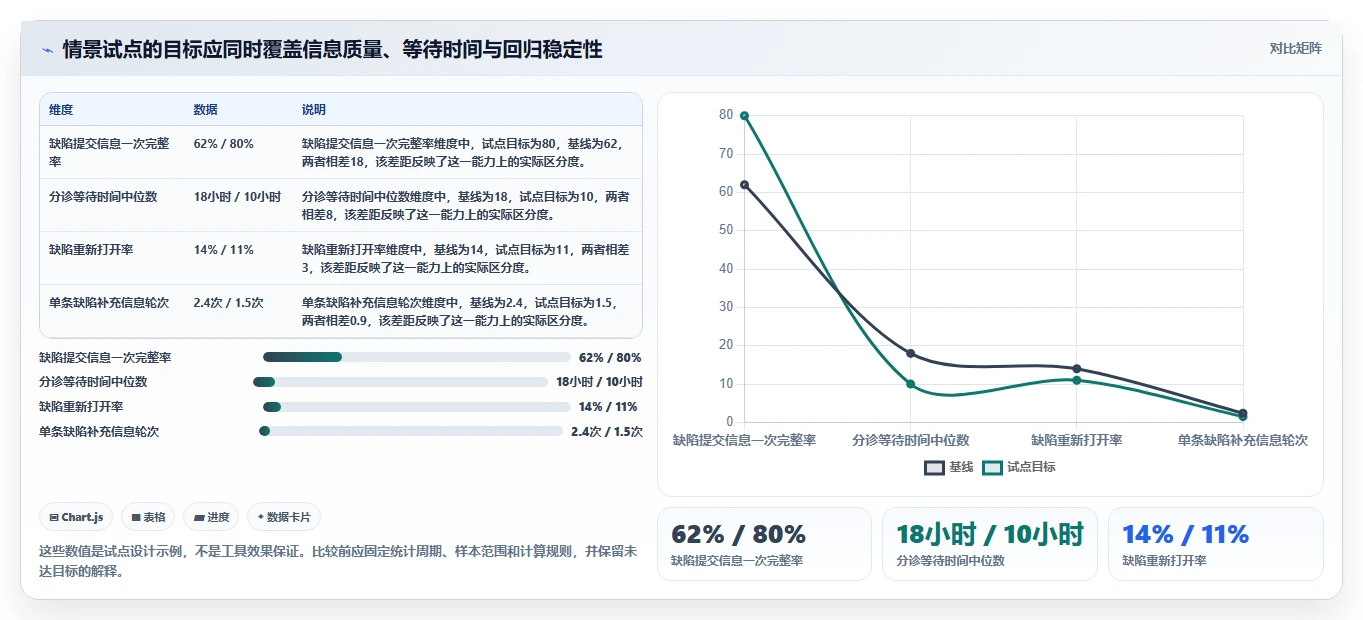Click the 基线 point at 62
This screenshot has height=620, width=1363.
point(744,185)
